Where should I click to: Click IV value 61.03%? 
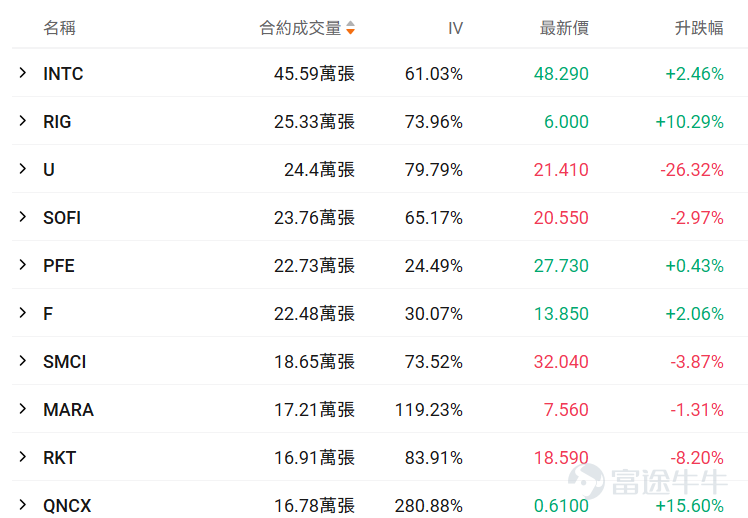tap(434, 74)
